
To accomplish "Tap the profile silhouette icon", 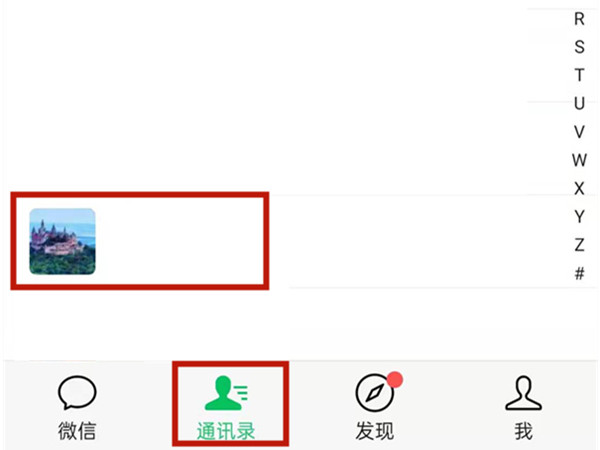I will click(x=523, y=393).
